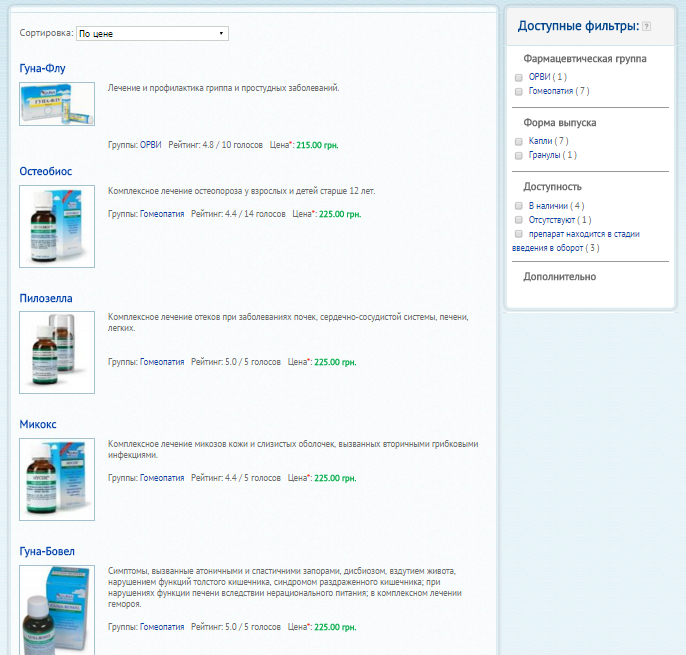The height and width of the screenshot is (655, 686).
Task: Click the Пилозелла product thumbnail
Action: click(x=57, y=351)
